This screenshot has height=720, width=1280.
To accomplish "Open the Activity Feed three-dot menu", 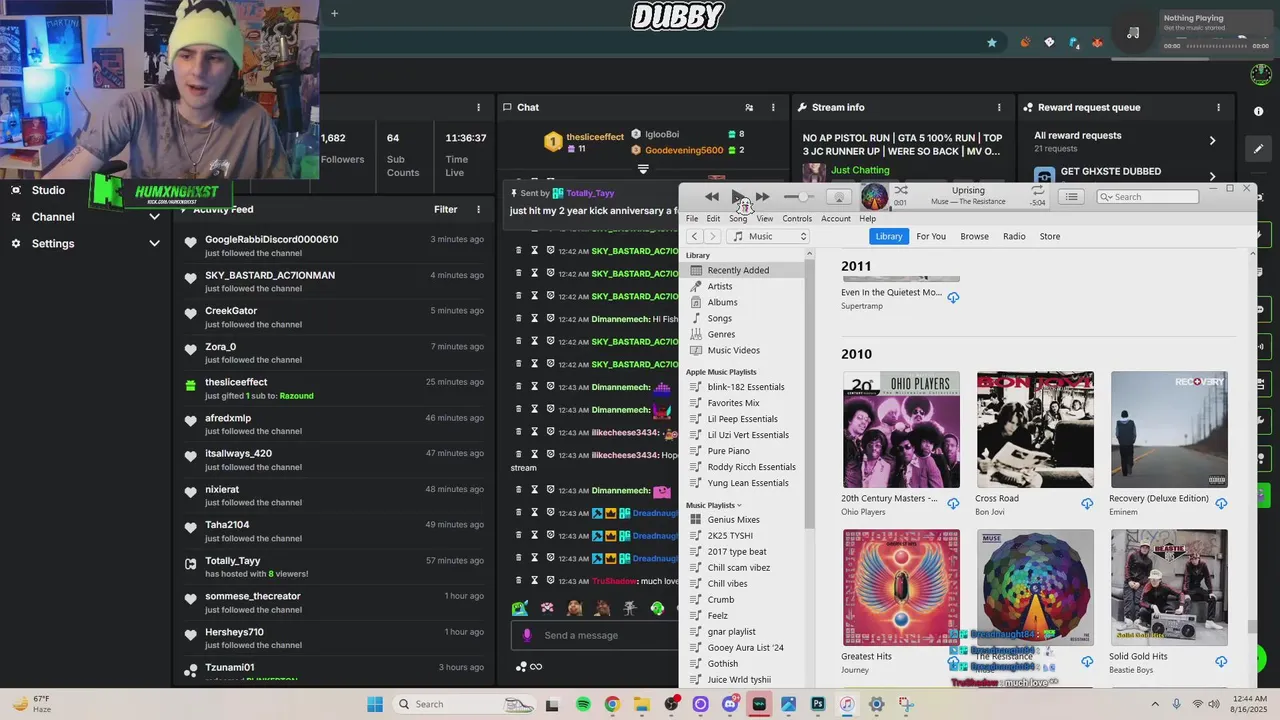I will [478, 209].
